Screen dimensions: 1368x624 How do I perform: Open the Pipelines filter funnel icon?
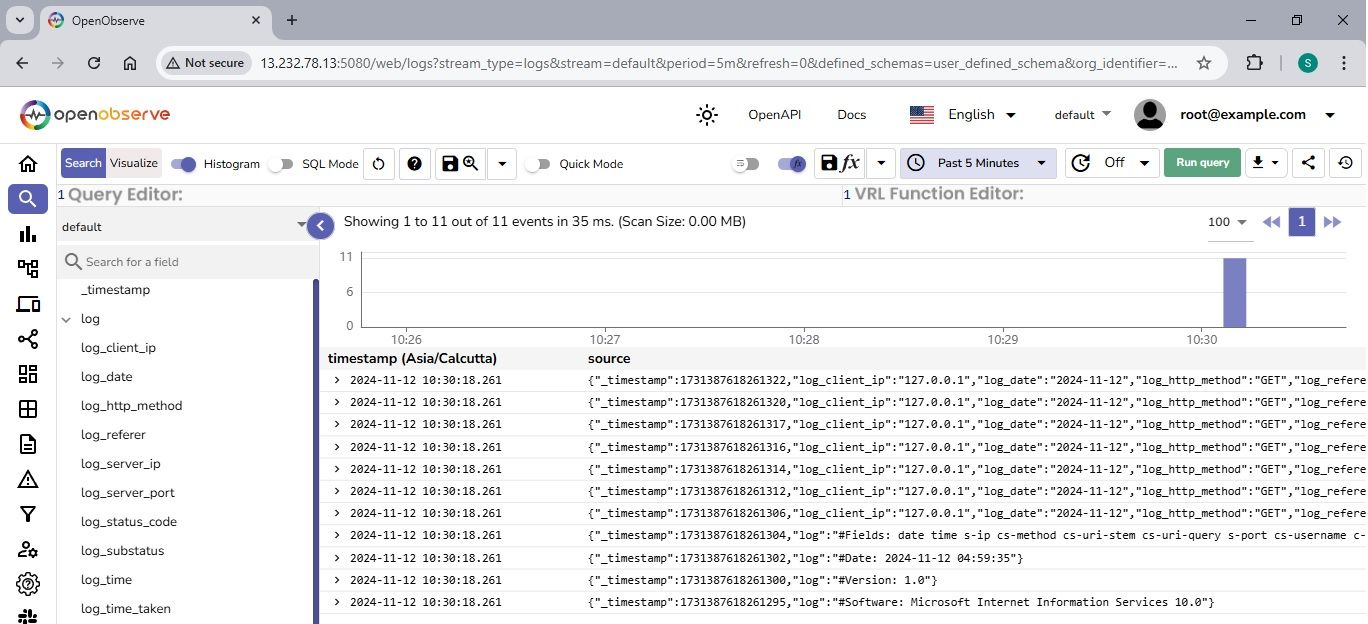click(28, 514)
